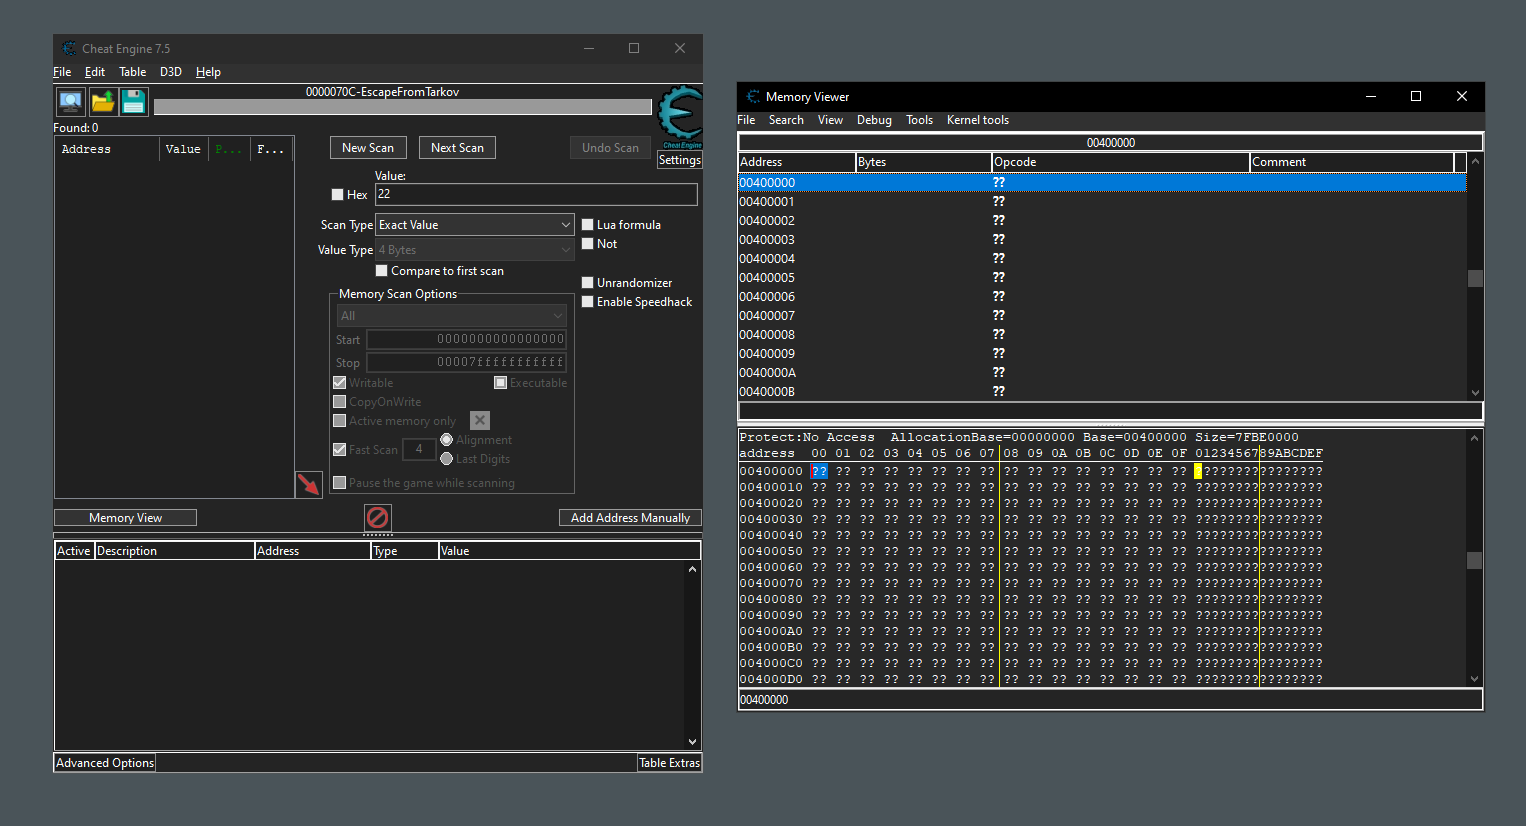Click Memory Viewer title bar app icon
Image resolution: width=1526 pixels, height=826 pixels.
[x=753, y=96]
